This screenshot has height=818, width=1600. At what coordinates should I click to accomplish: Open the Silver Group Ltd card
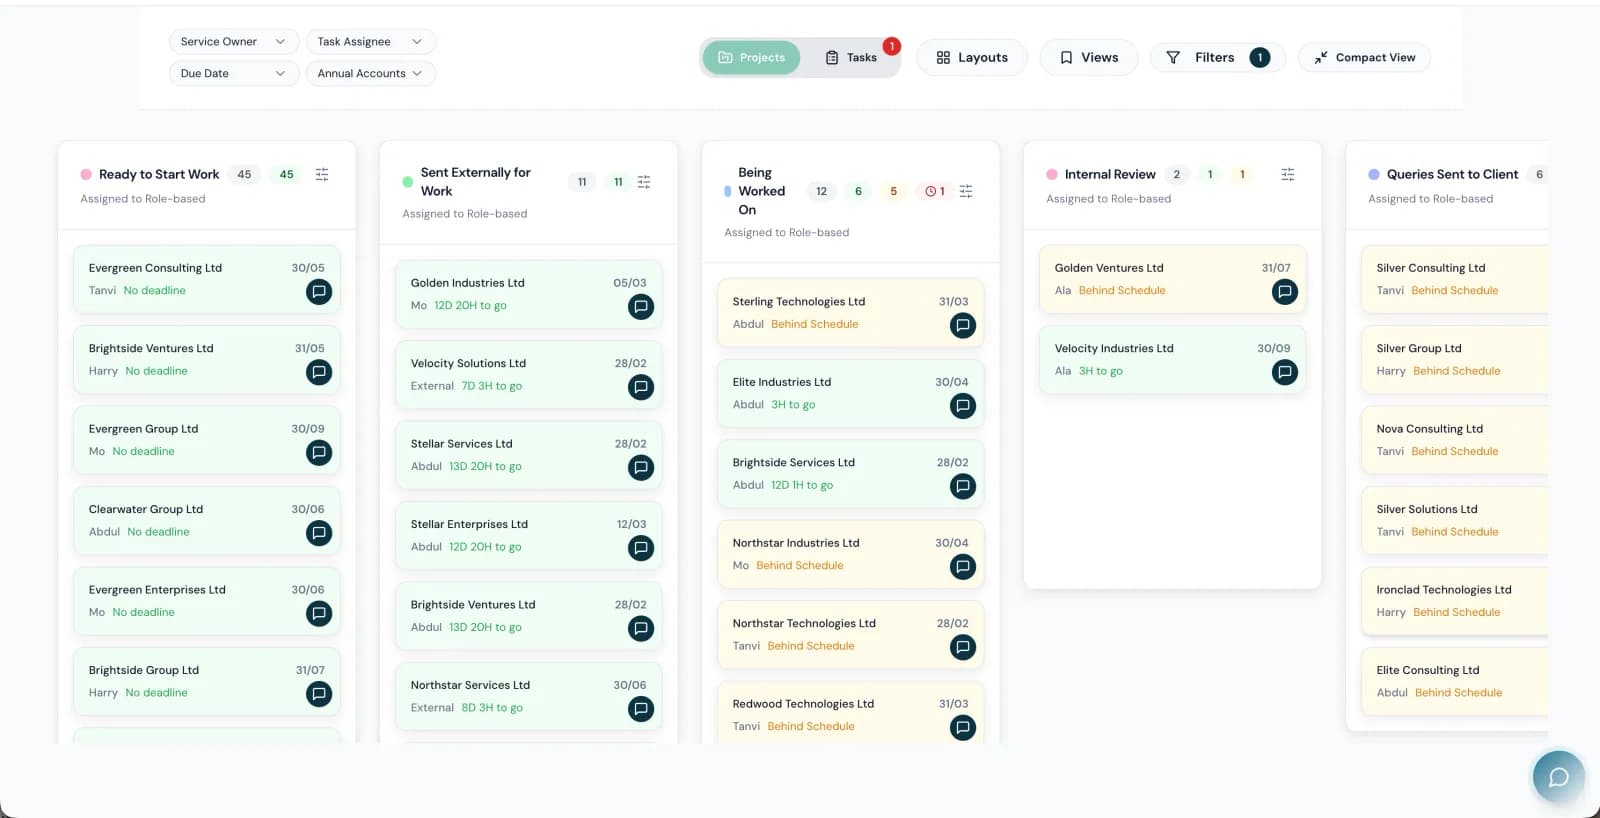1454,360
